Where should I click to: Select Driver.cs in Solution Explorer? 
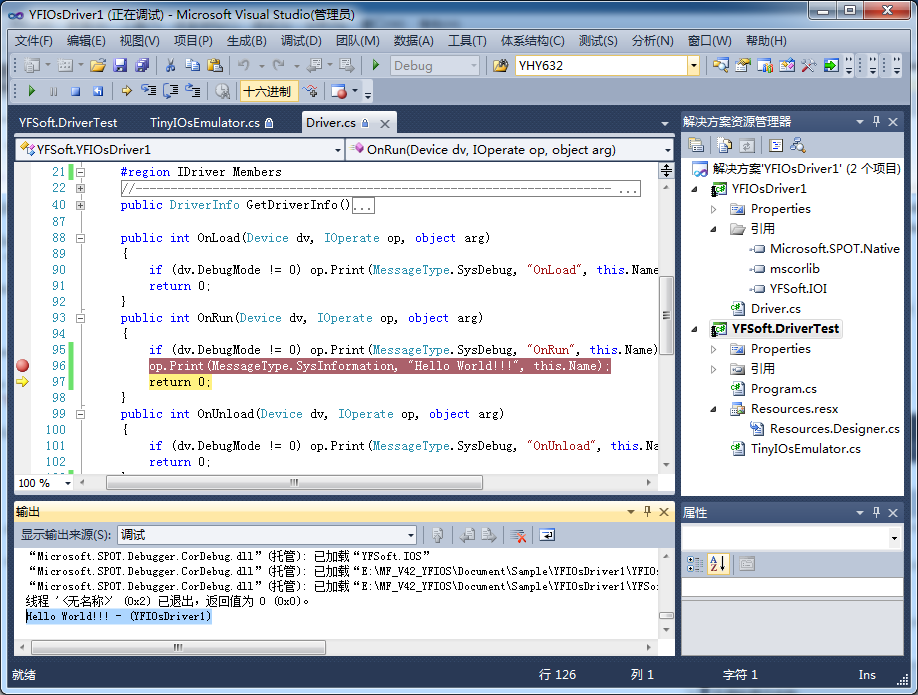pyautogui.click(x=775, y=309)
